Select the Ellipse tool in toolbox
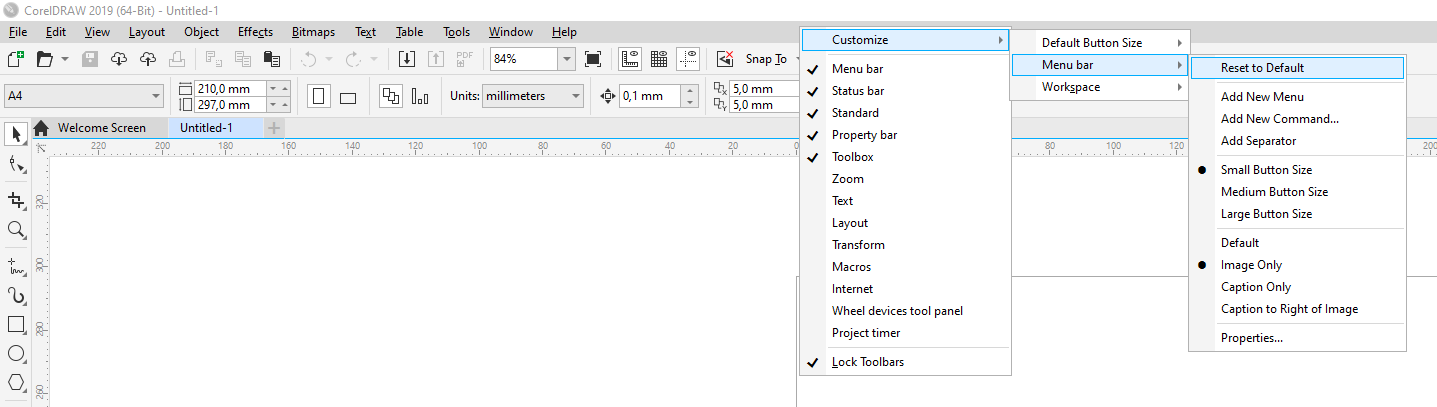 (16, 354)
